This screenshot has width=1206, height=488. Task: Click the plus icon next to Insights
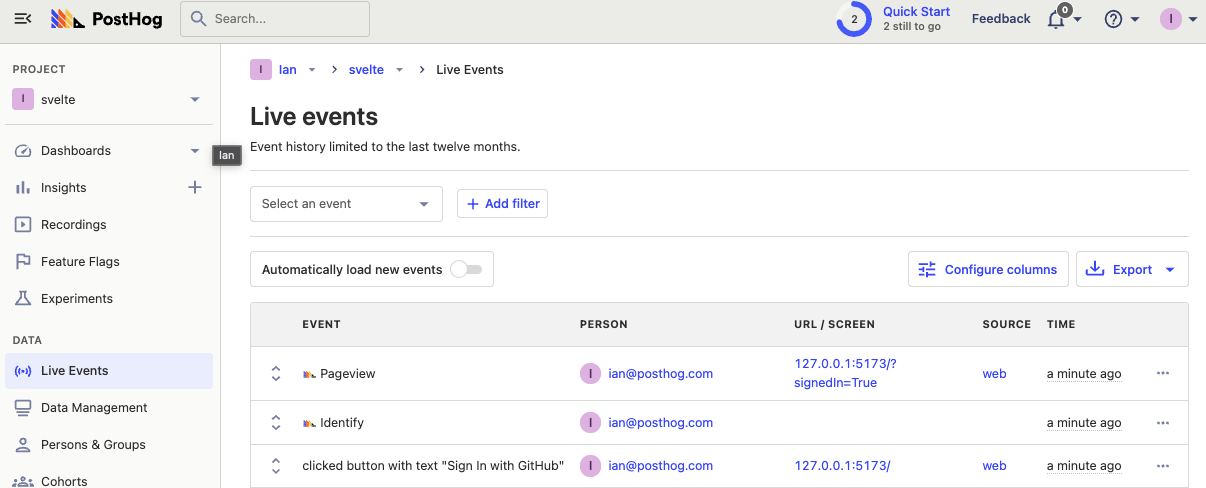195,187
